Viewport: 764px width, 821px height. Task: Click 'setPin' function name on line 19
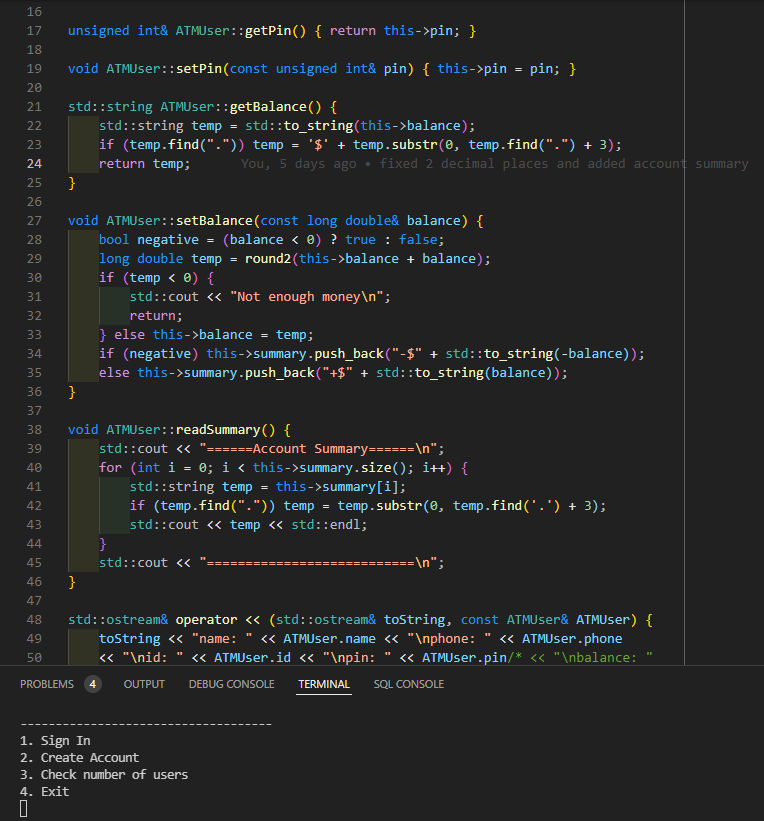199,69
